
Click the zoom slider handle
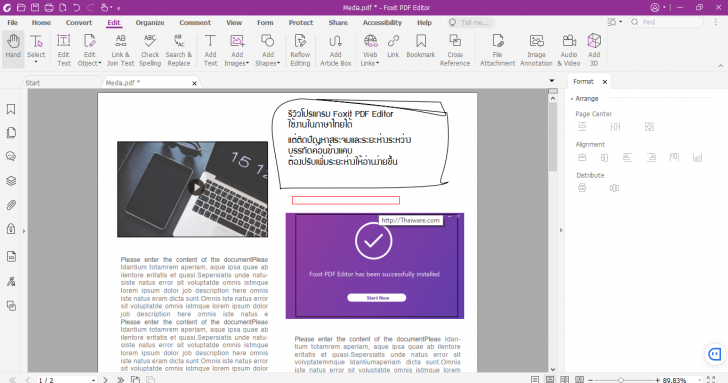tap(621, 380)
